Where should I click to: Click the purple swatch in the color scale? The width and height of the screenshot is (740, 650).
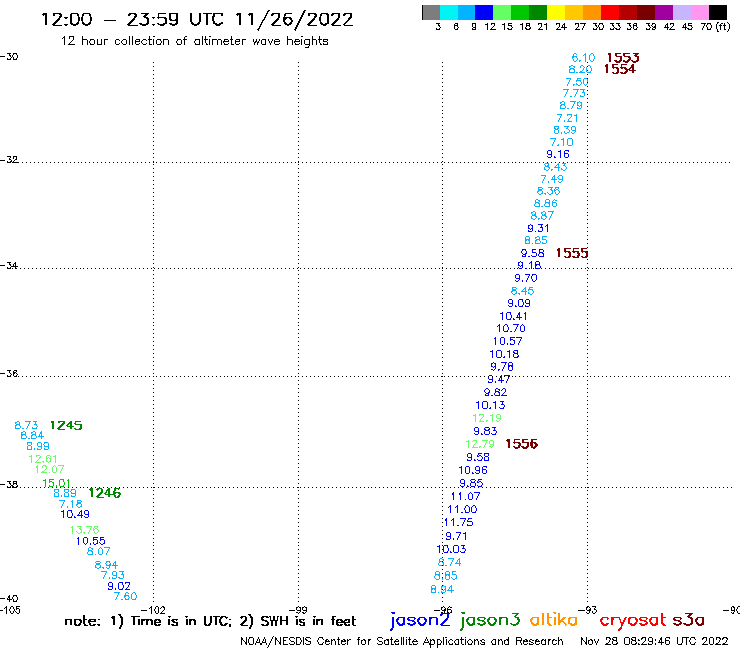(x=664, y=12)
